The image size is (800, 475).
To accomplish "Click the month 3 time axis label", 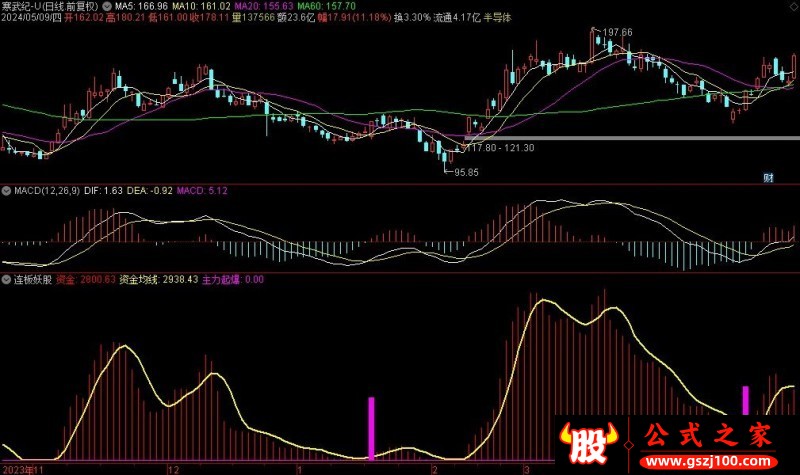I will click(526, 469).
